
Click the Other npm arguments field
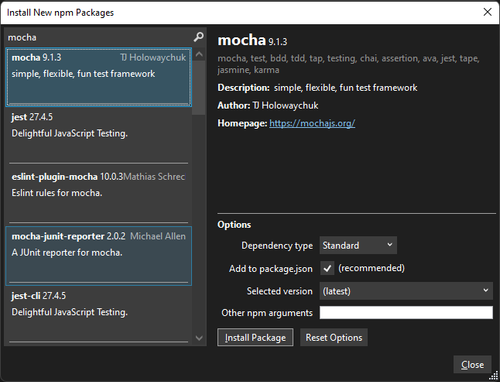[406, 313]
